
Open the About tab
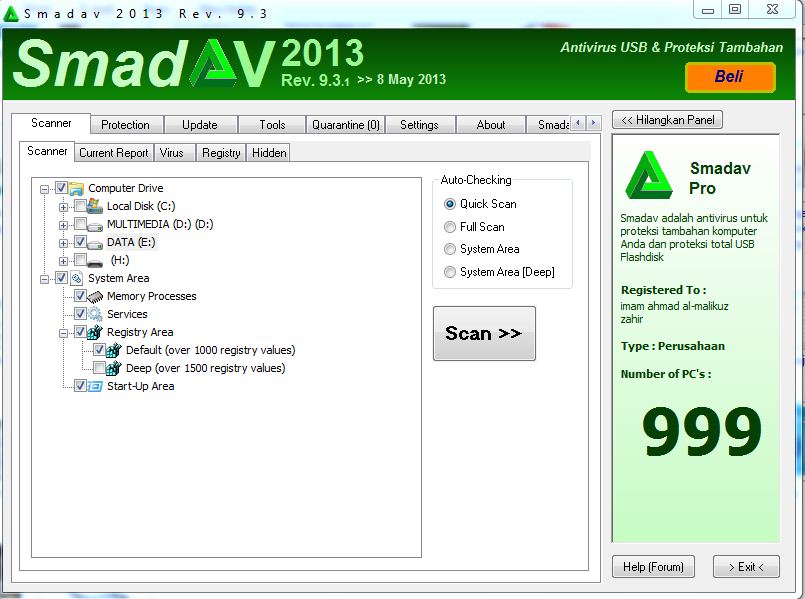(491, 125)
